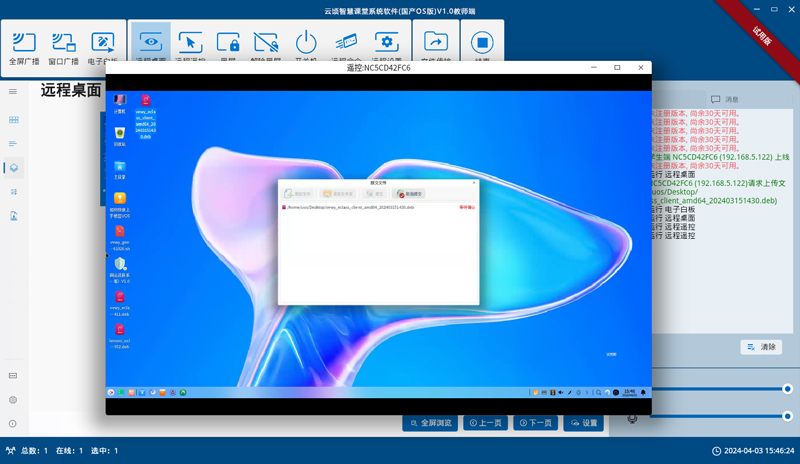The width and height of the screenshot is (800, 464).
Task: Click the 全屏浏览 full-screen browse button
Action: click(x=431, y=423)
